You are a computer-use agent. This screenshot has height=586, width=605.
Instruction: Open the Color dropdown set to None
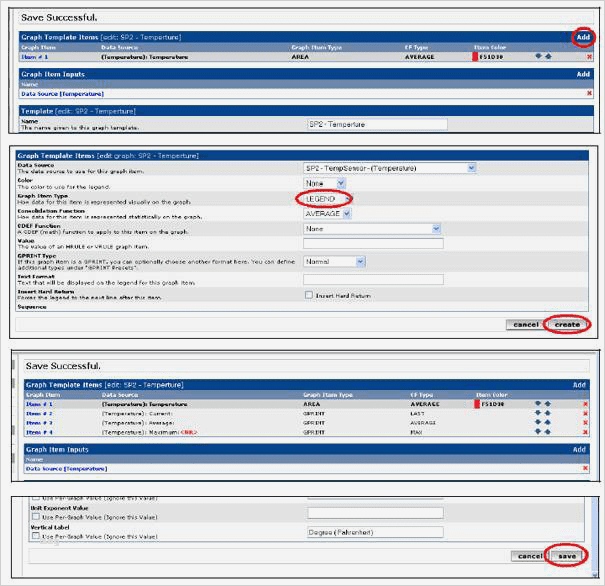(324, 183)
